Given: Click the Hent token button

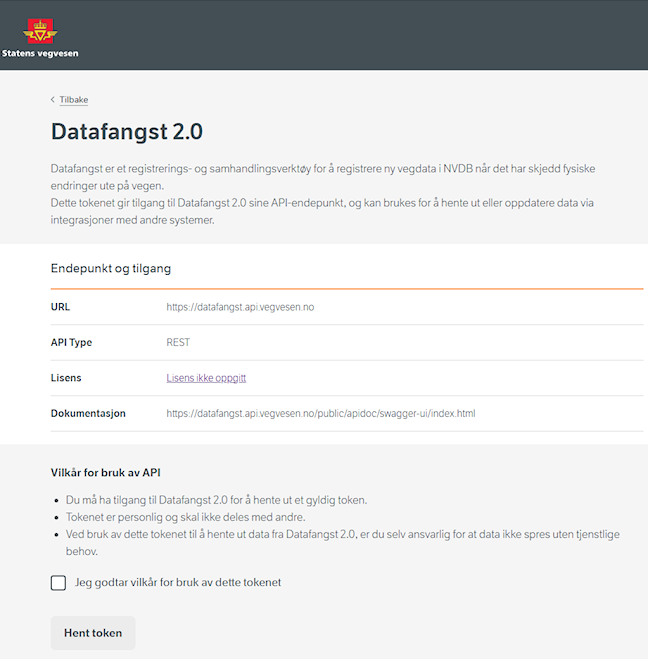Looking at the screenshot, I should tap(93, 633).
